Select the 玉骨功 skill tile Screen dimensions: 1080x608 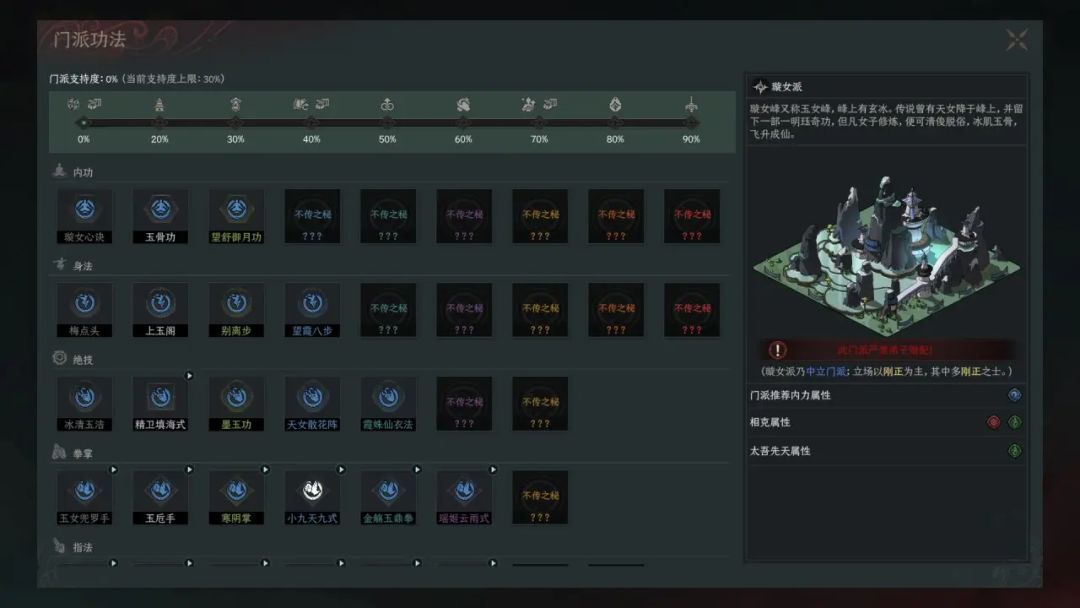[160, 216]
